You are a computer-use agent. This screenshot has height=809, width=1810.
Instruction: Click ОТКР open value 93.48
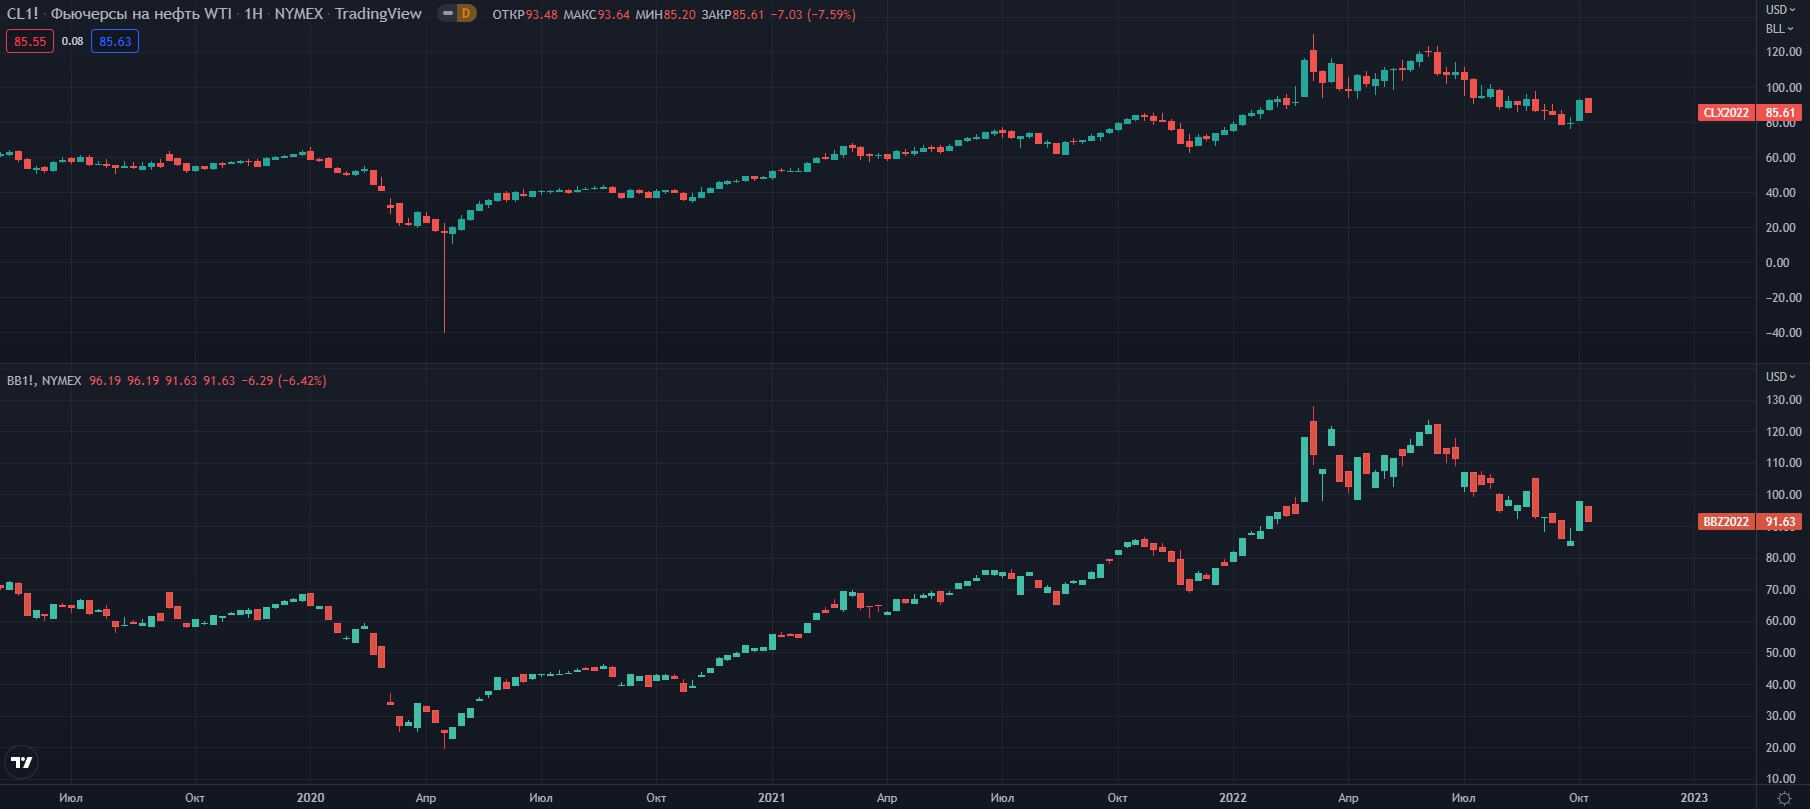pyautogui.click(x=542, y=15)
